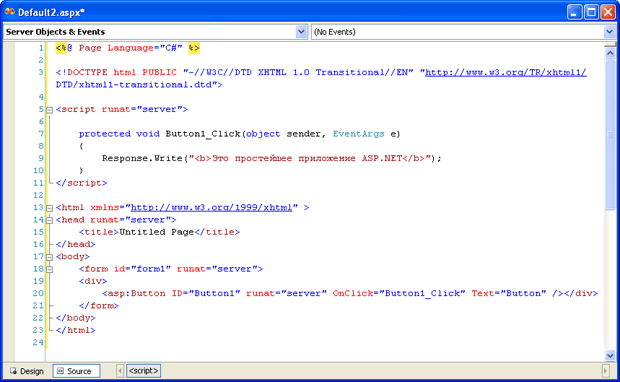
Task: Click the closing </script> tag on line 11
Action: pyautogui.click(x=81, y=183)
